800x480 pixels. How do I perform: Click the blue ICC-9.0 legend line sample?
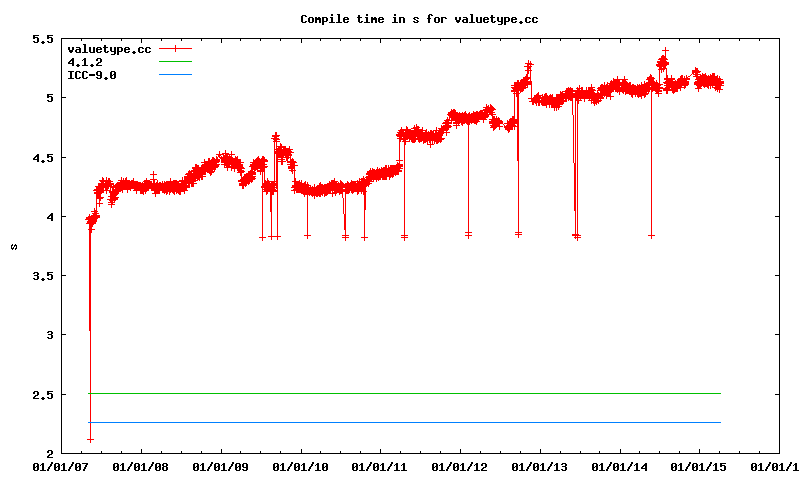174,75
